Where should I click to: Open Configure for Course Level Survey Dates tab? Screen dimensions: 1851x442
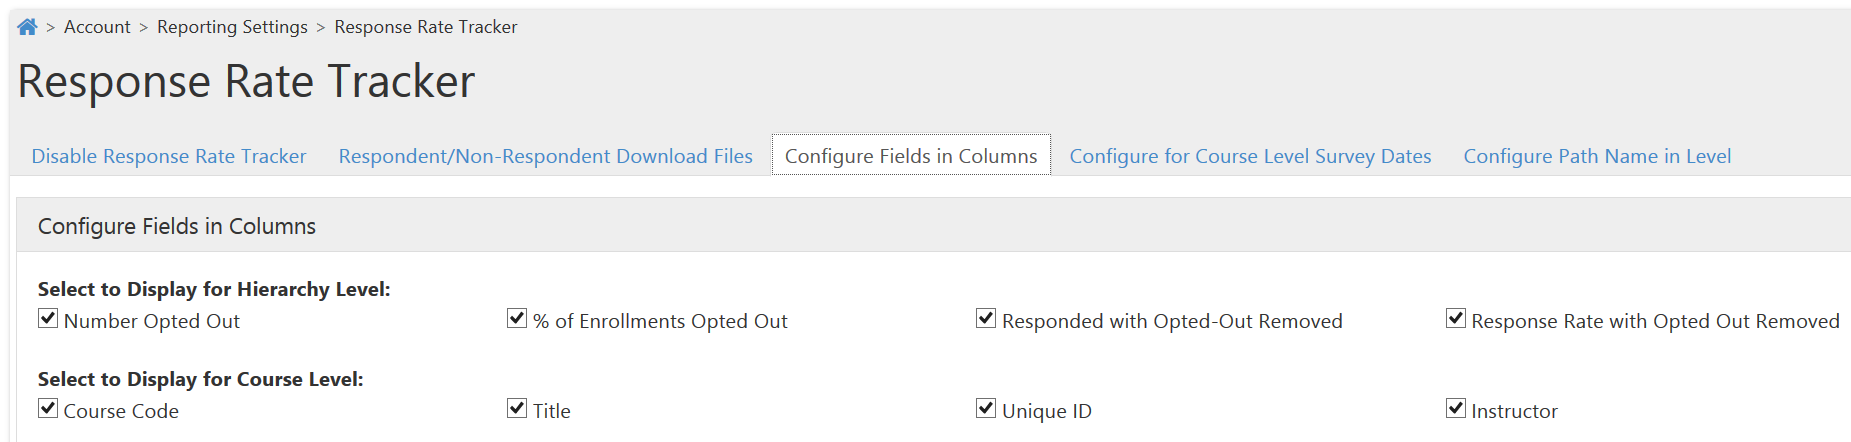tap(1250, 156)
